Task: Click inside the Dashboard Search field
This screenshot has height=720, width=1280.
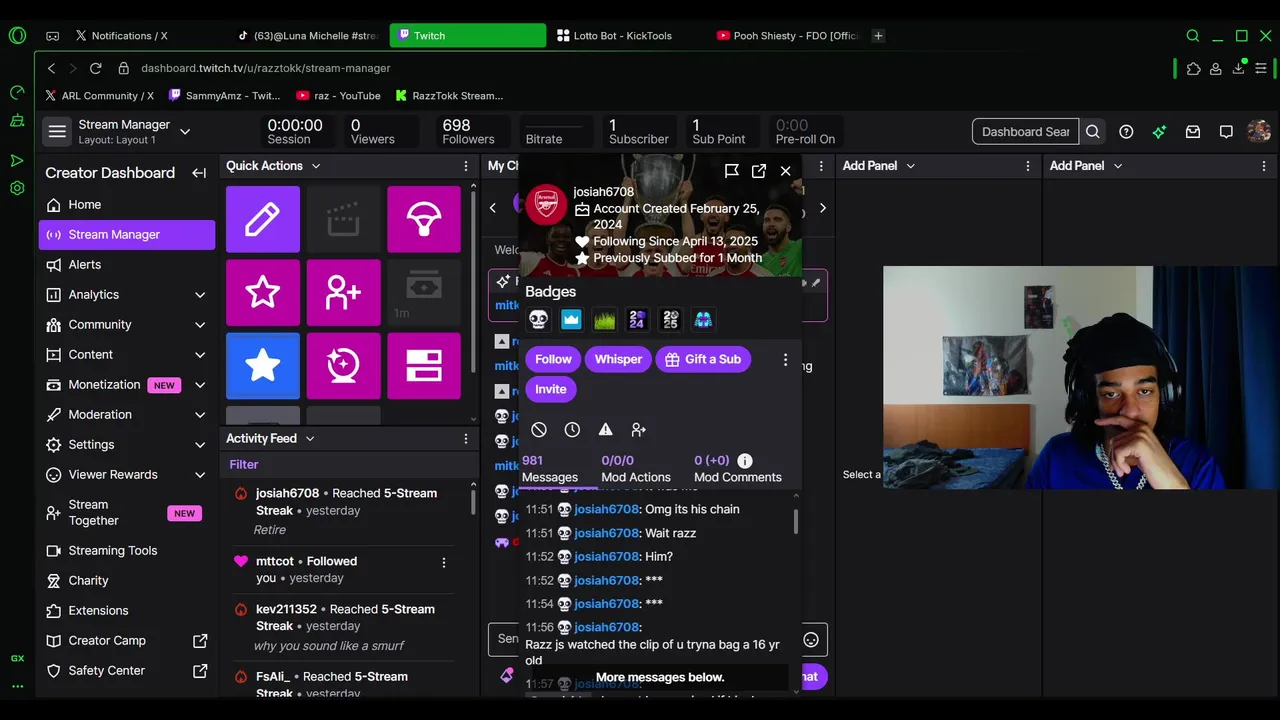Action: pyautogui.click(x=1026, y=132)
